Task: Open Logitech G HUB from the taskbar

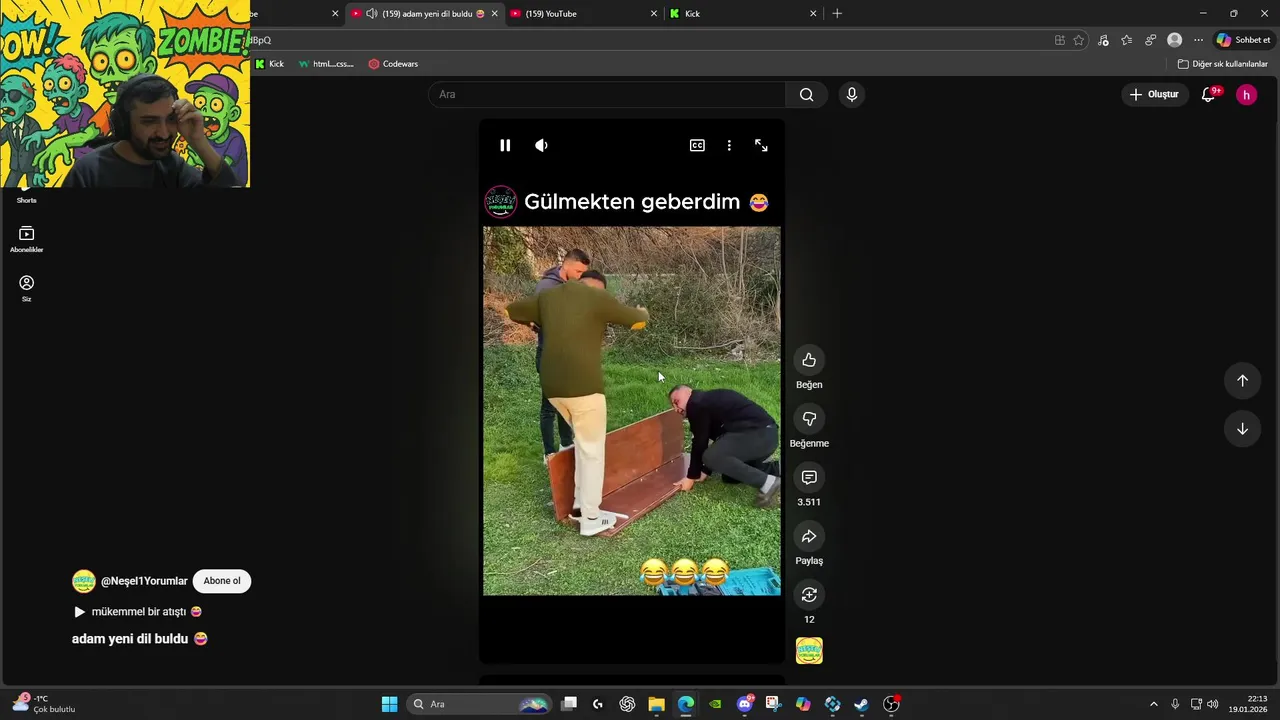Action: pos(598,704)
